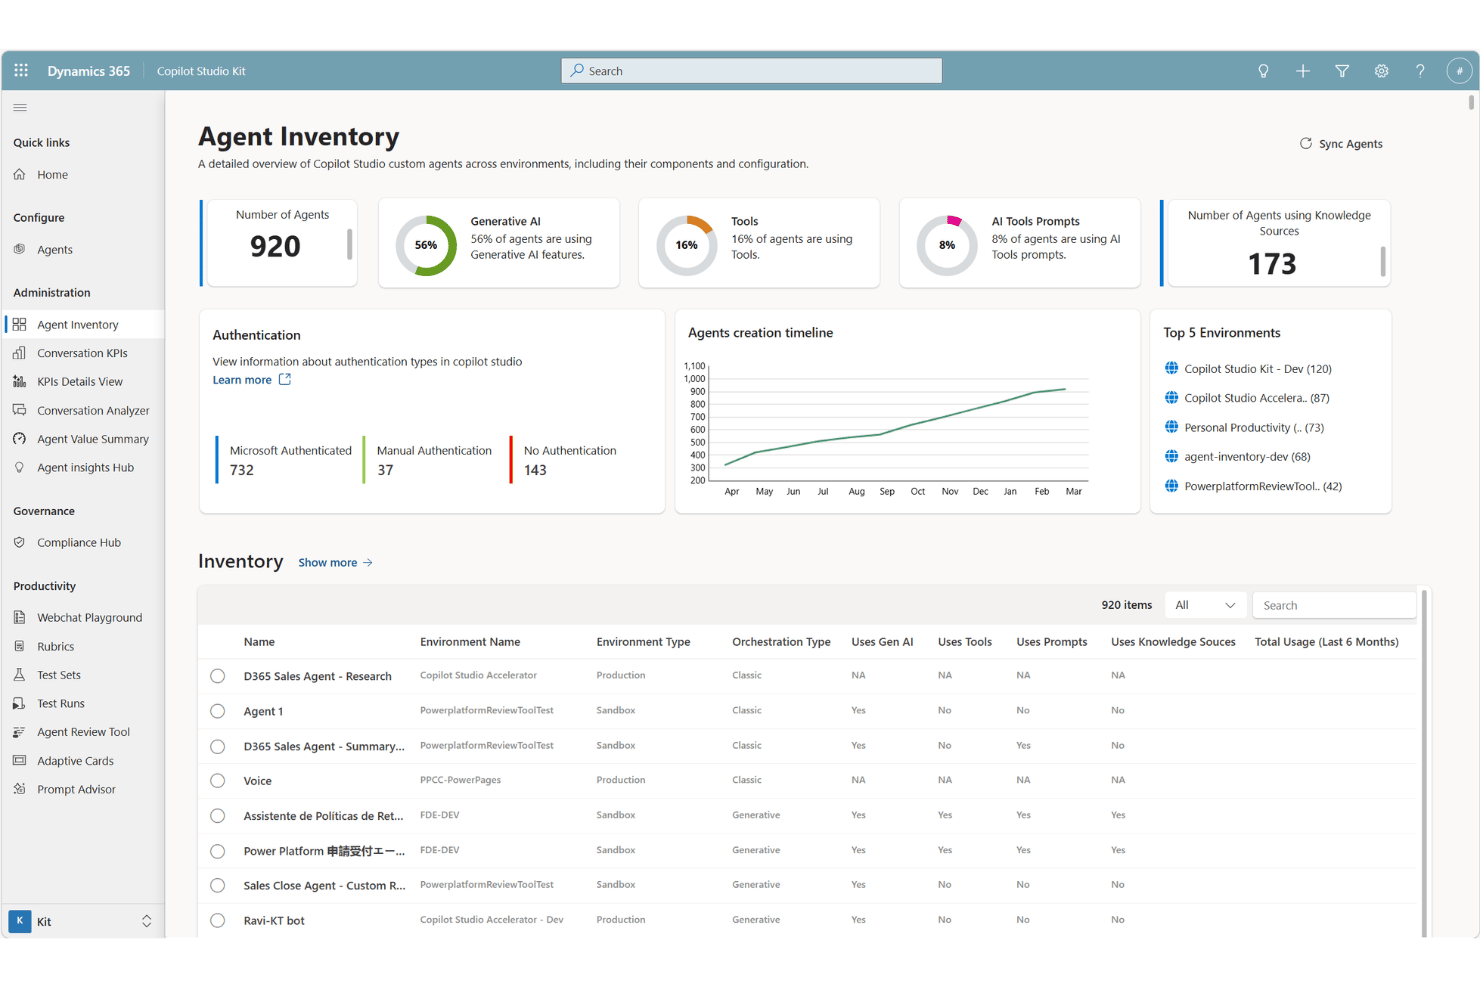Image resolution: width=1480 pixels, height=987 pixels.
Task: Open the advanced filter funnel icon
Action: 1342,71
